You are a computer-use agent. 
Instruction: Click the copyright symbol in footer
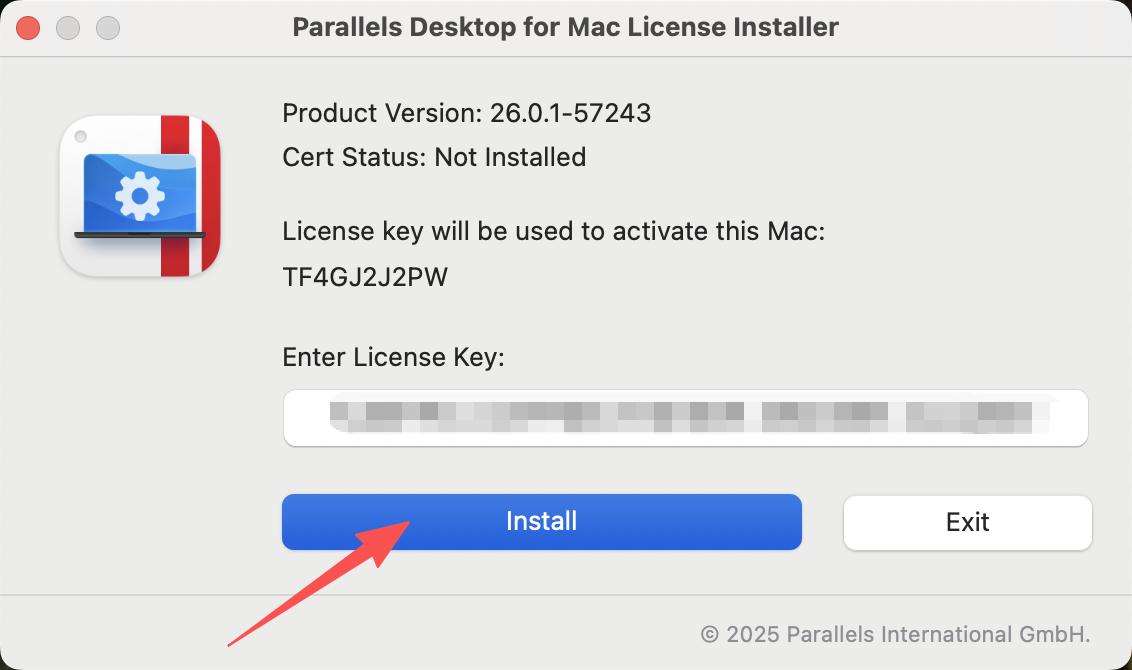tap(710, 635)
